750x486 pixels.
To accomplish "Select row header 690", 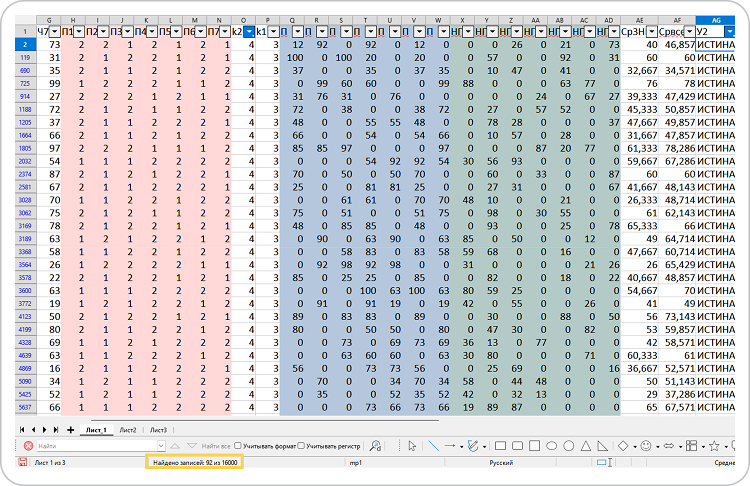I will [25, 70].
